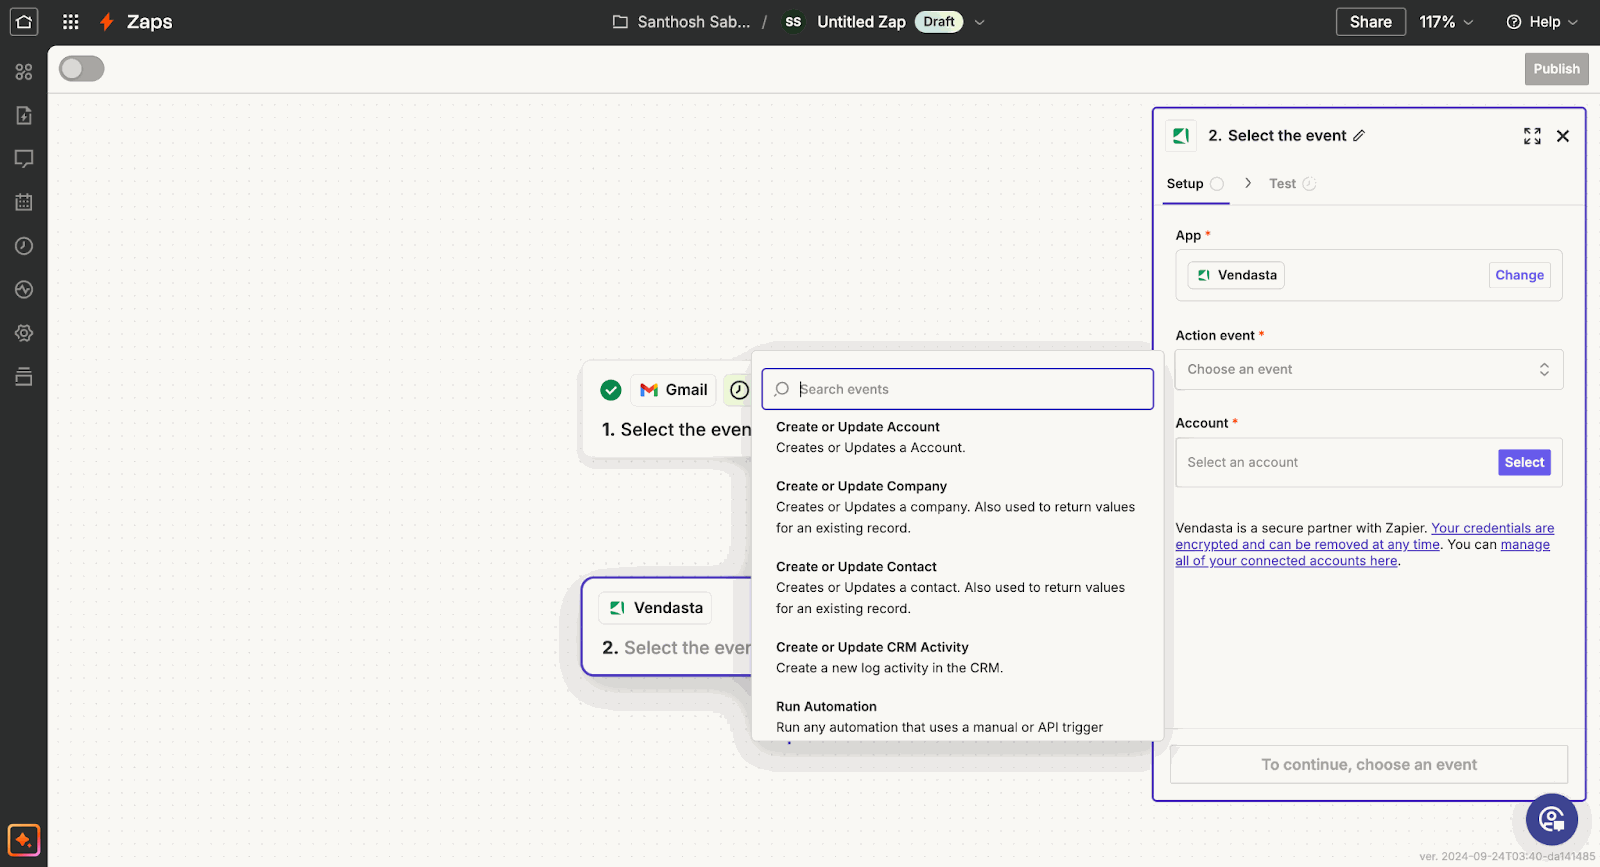
Task: Open the AI assistant sparkle icon
Action: pyautogui.click(x=24, y=839)
